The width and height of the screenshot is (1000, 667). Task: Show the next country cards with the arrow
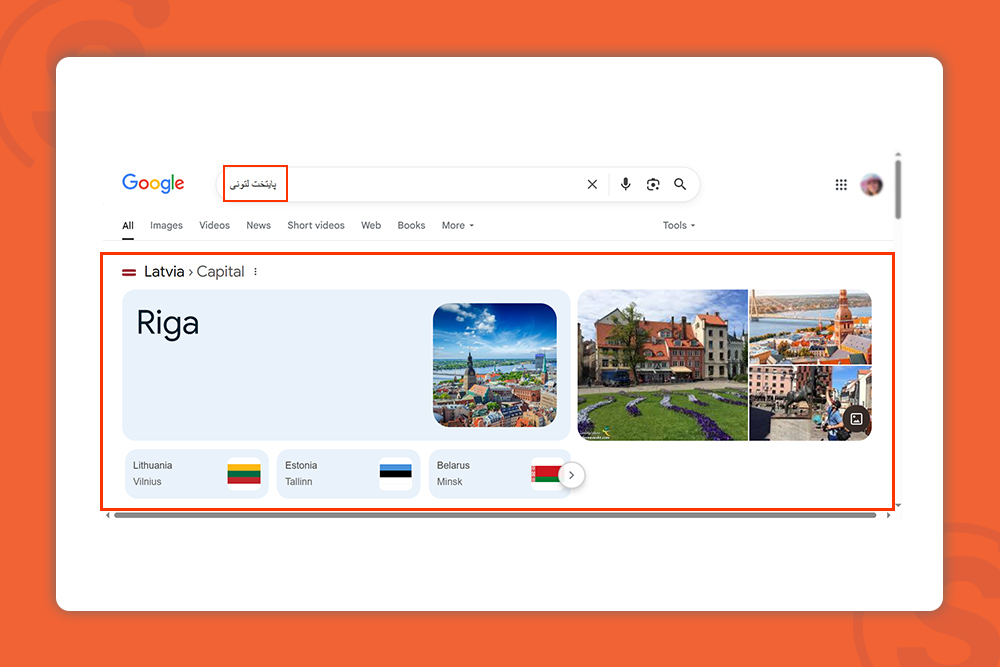571,475
